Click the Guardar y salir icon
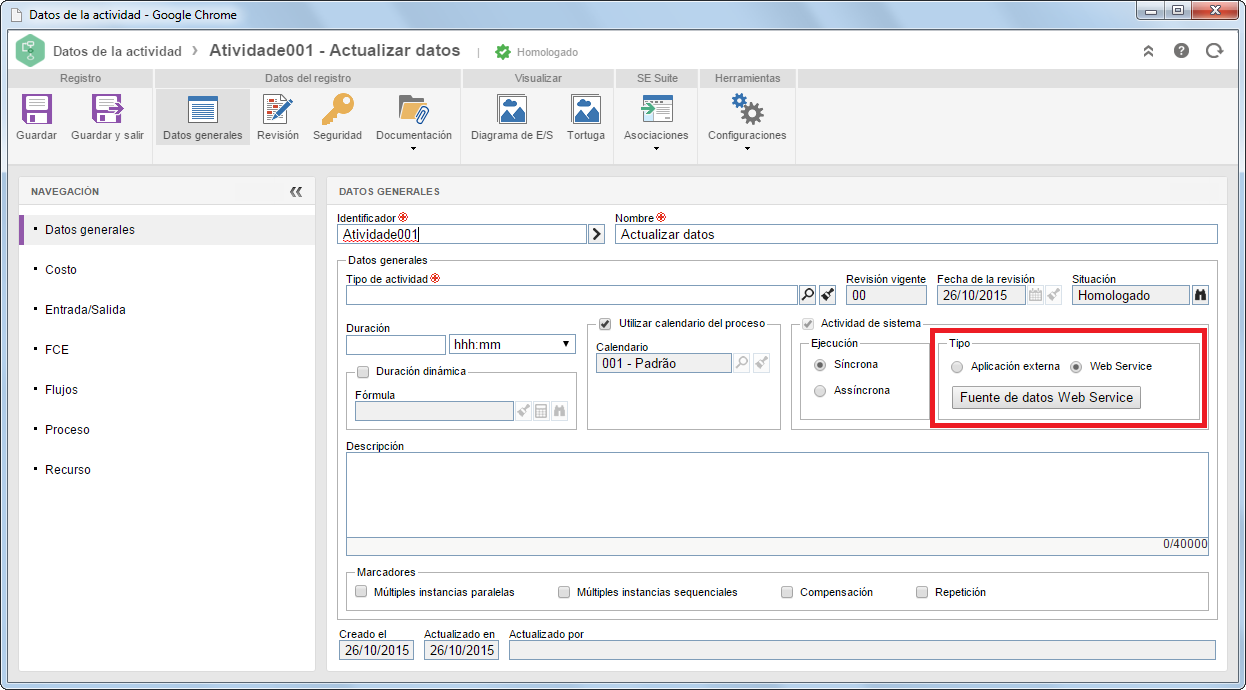Viewport: 1246px width, 690px height. click(x=107, y=110)
